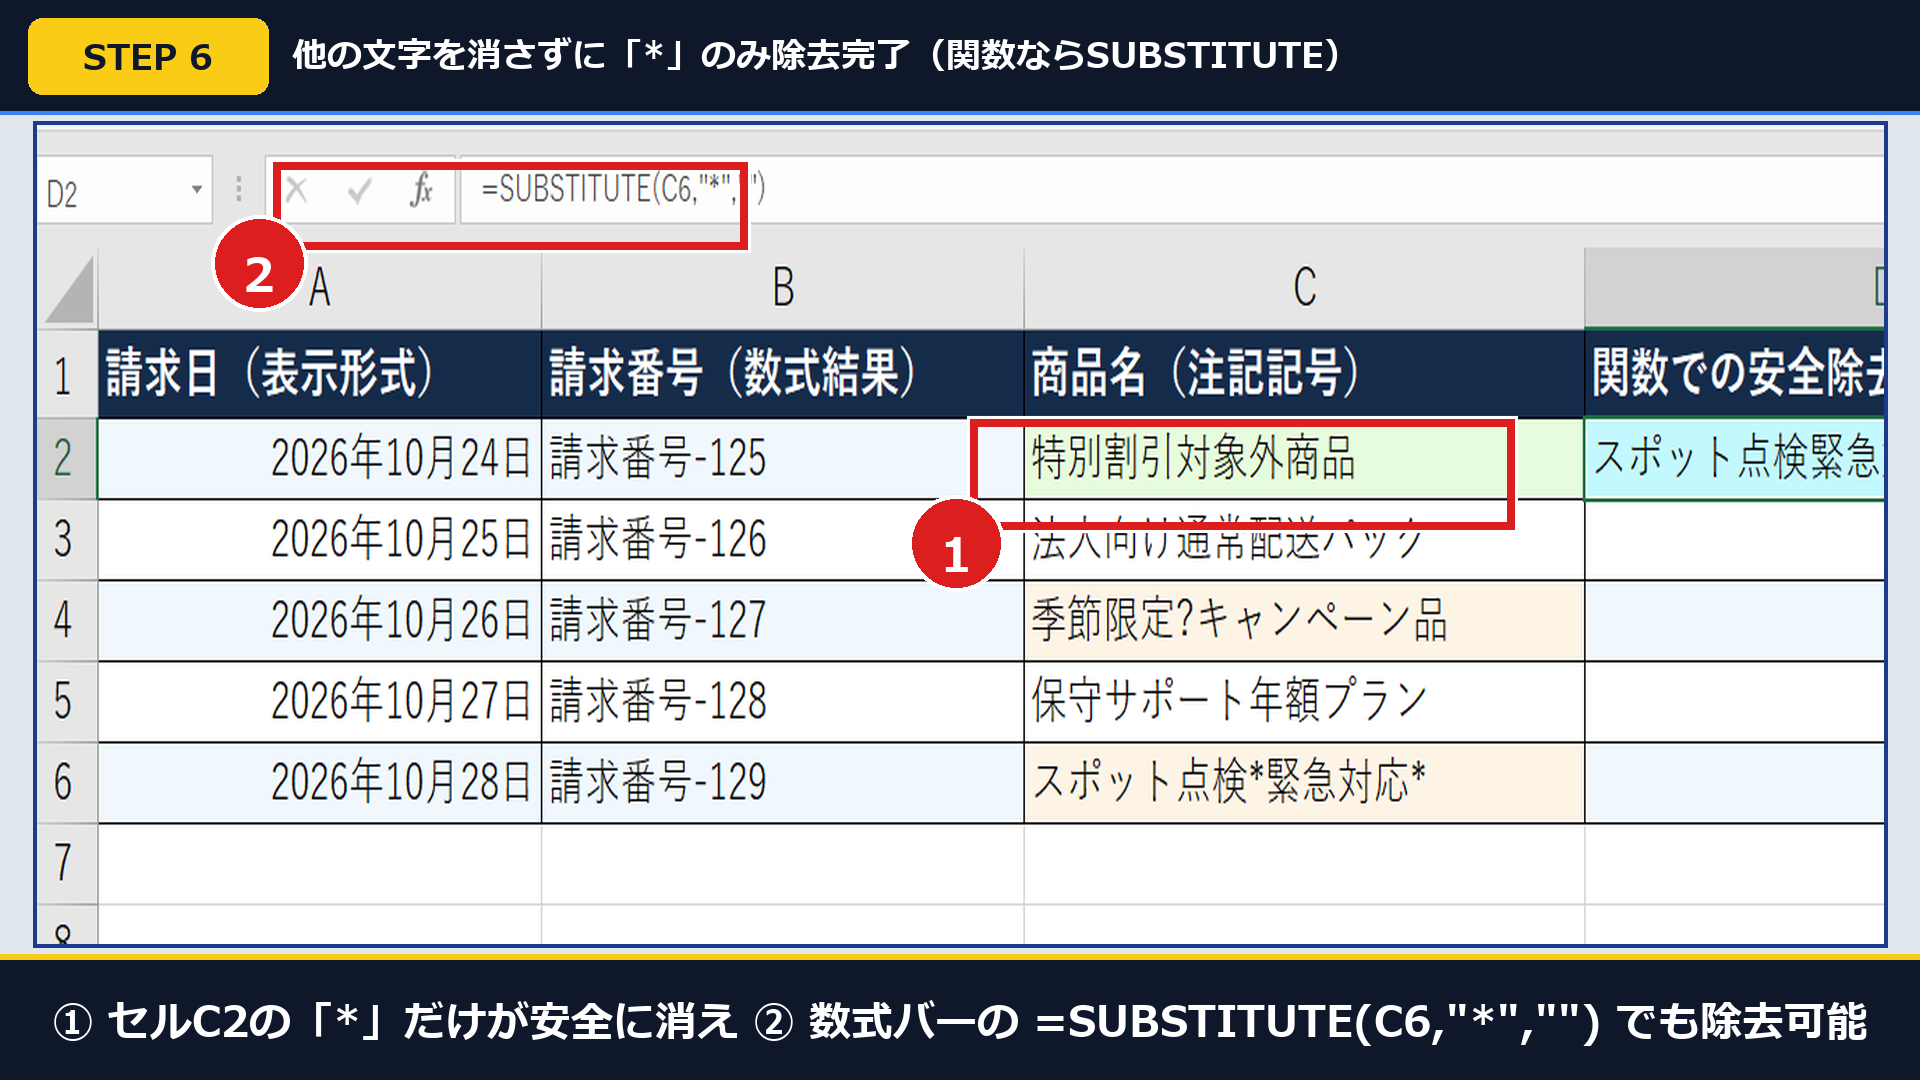This screenshot has width=1920, height=1080.
Task: Select row 1 header
Action: pyautogui.click(x=66, y=375)
